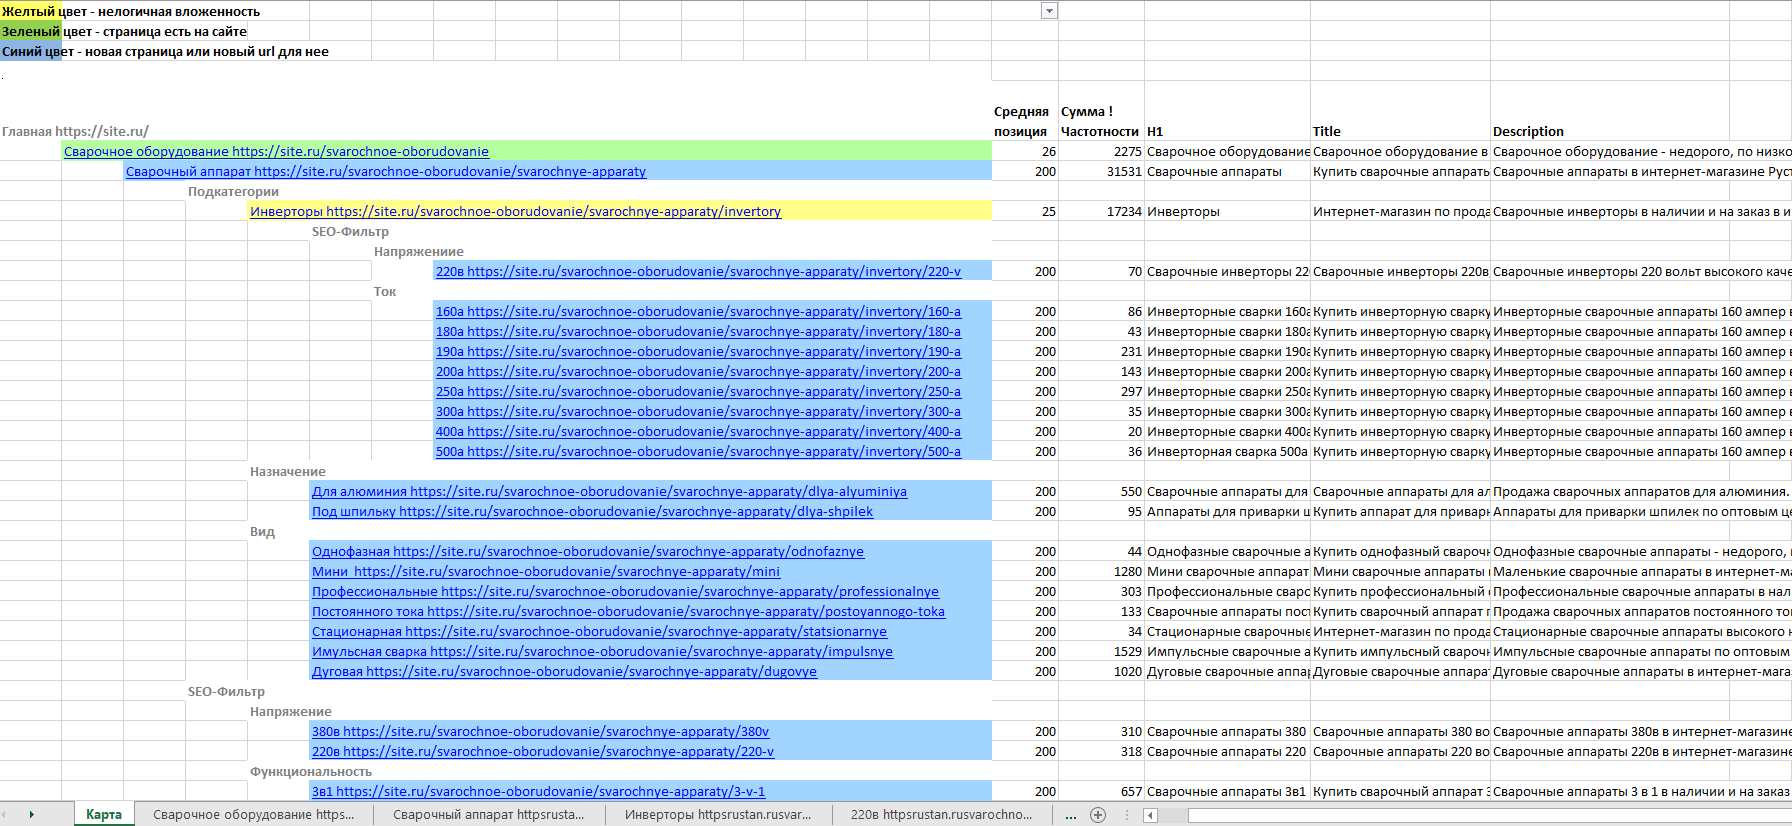This screenshot has height=826, width=1792.
Task: Open the 380в svarochnye-apparaty/380v link
Action: [540, 732]
